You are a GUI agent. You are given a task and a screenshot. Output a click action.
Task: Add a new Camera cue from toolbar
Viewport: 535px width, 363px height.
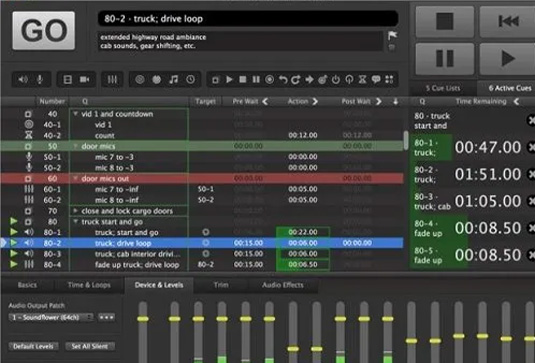84,80
